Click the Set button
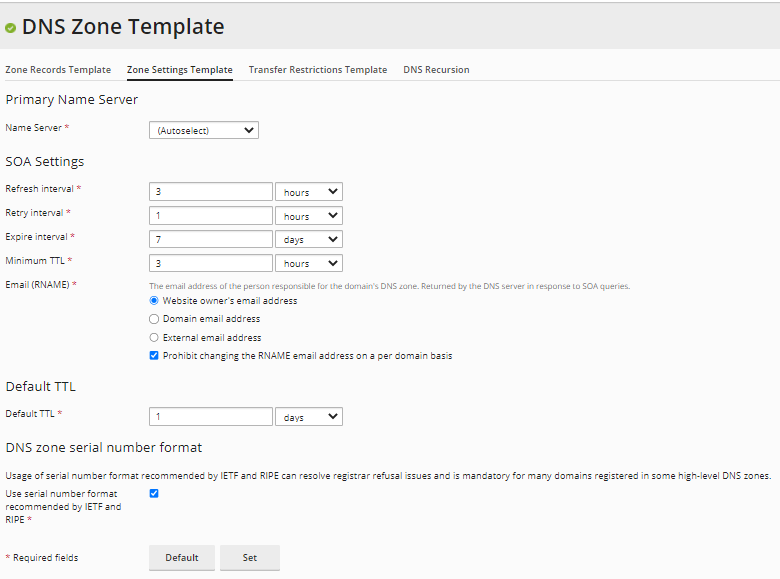780x579 pixels. point(250,558)
